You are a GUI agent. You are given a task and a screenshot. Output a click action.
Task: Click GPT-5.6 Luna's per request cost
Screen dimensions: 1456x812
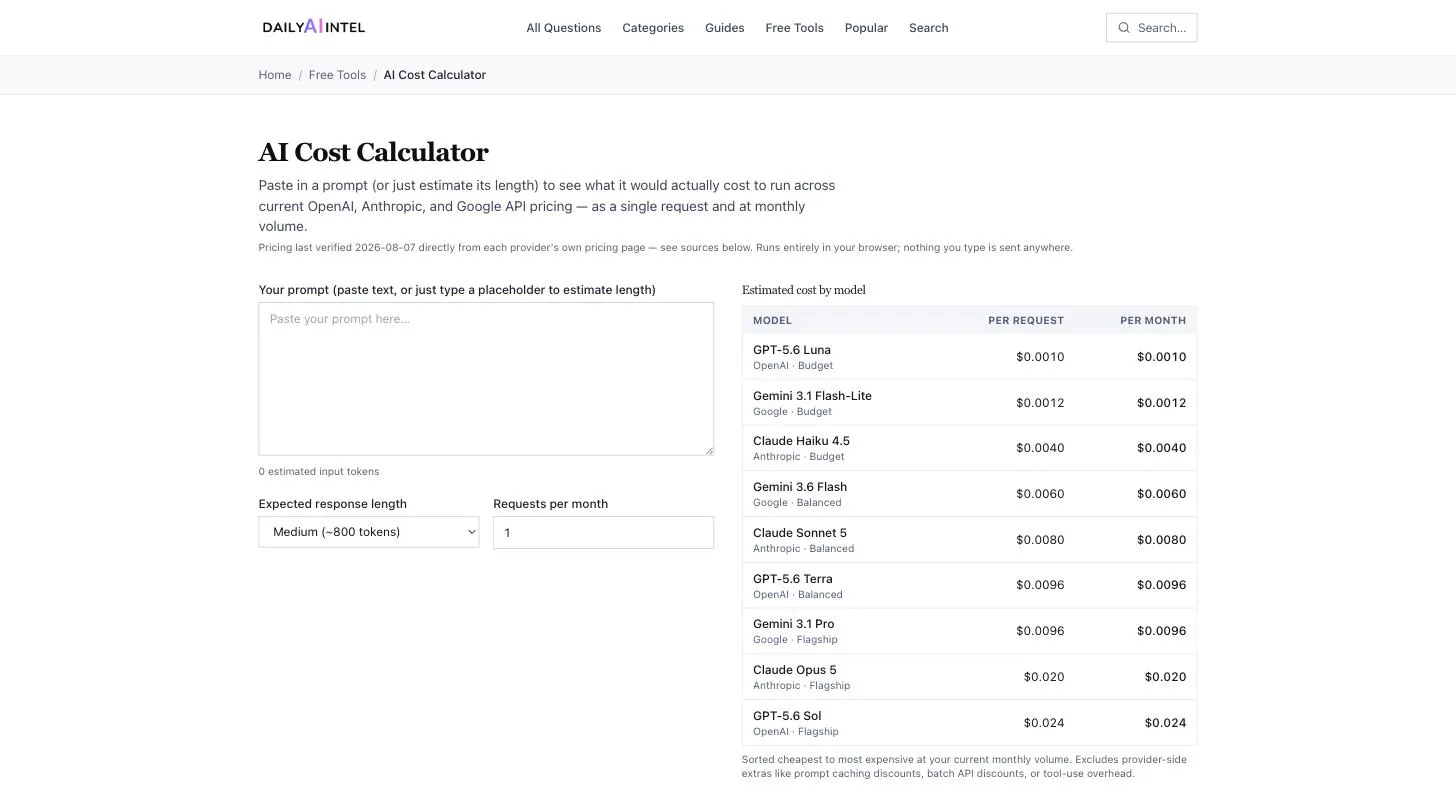click(x=1040, y=357)
